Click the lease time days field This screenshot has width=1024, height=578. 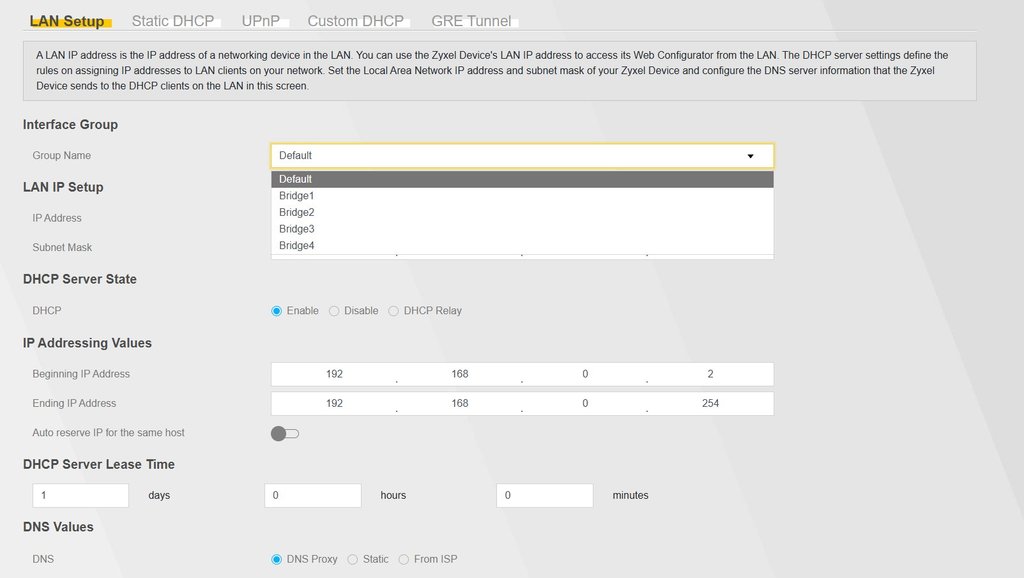click(80, 495)
